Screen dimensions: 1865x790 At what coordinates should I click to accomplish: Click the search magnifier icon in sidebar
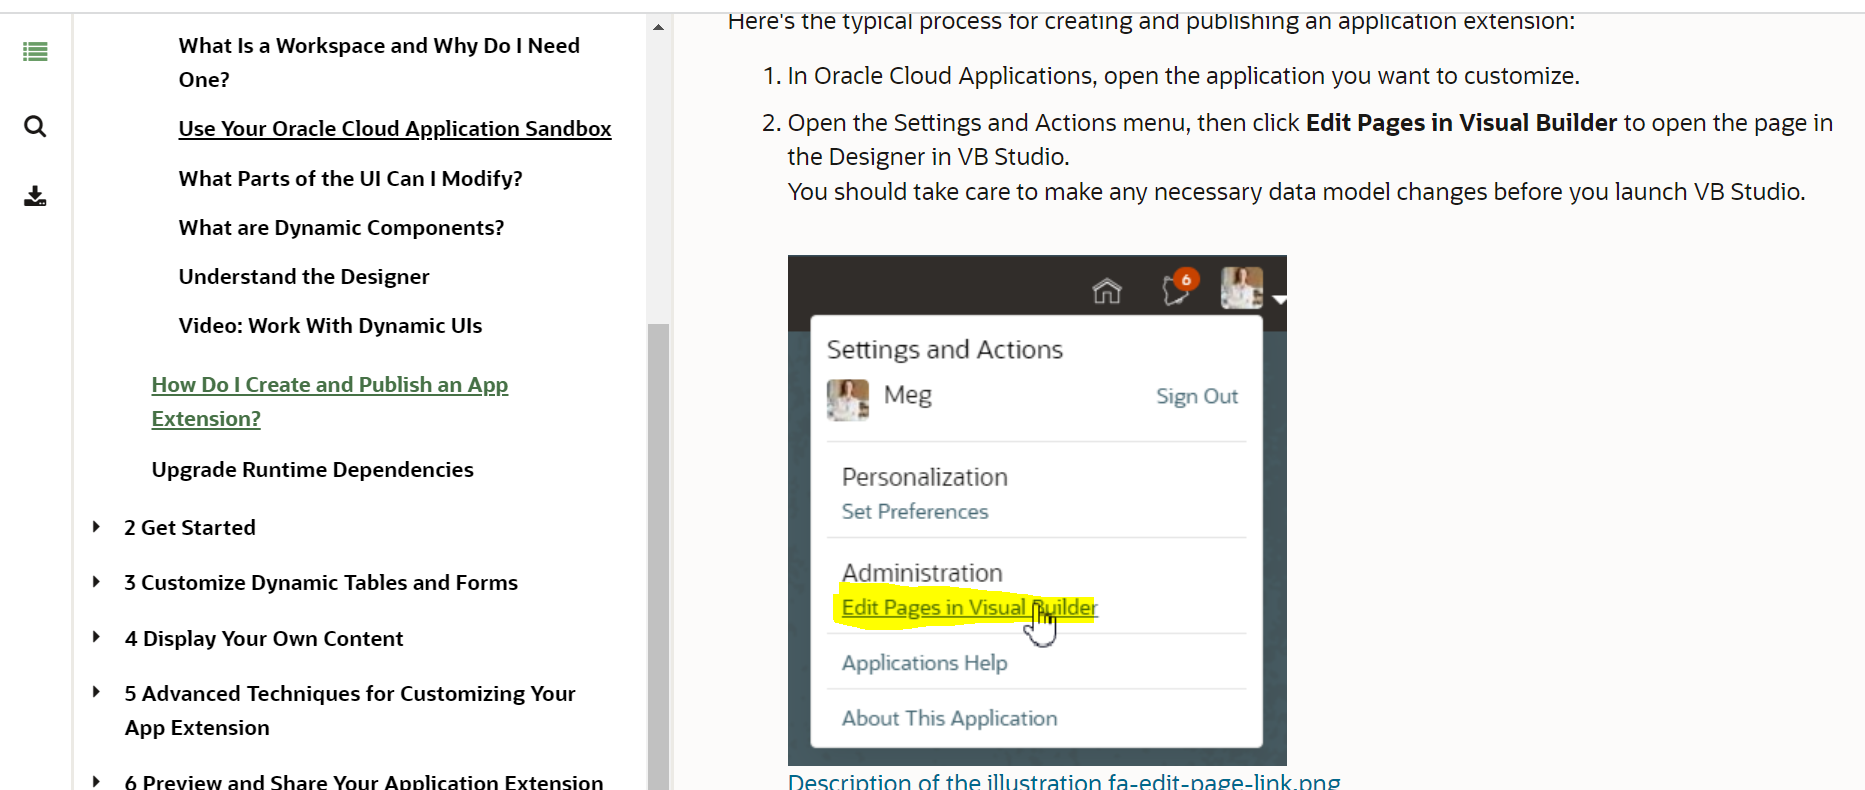pos(35,126)
